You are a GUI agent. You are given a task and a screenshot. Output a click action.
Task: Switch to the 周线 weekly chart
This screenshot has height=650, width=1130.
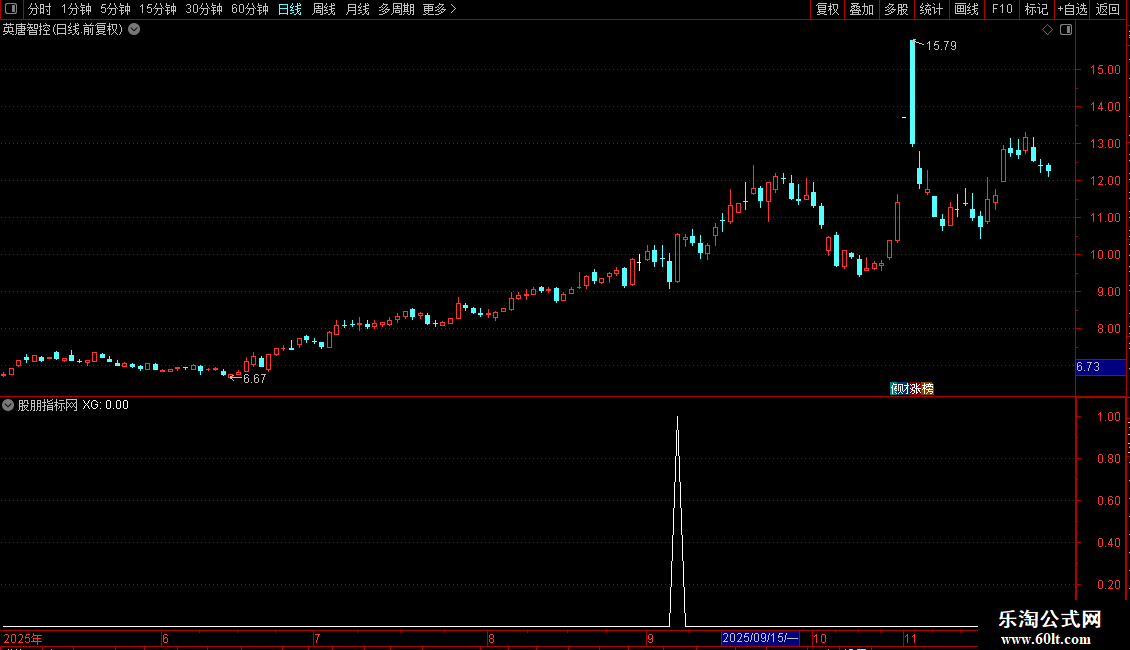(324, 9)
